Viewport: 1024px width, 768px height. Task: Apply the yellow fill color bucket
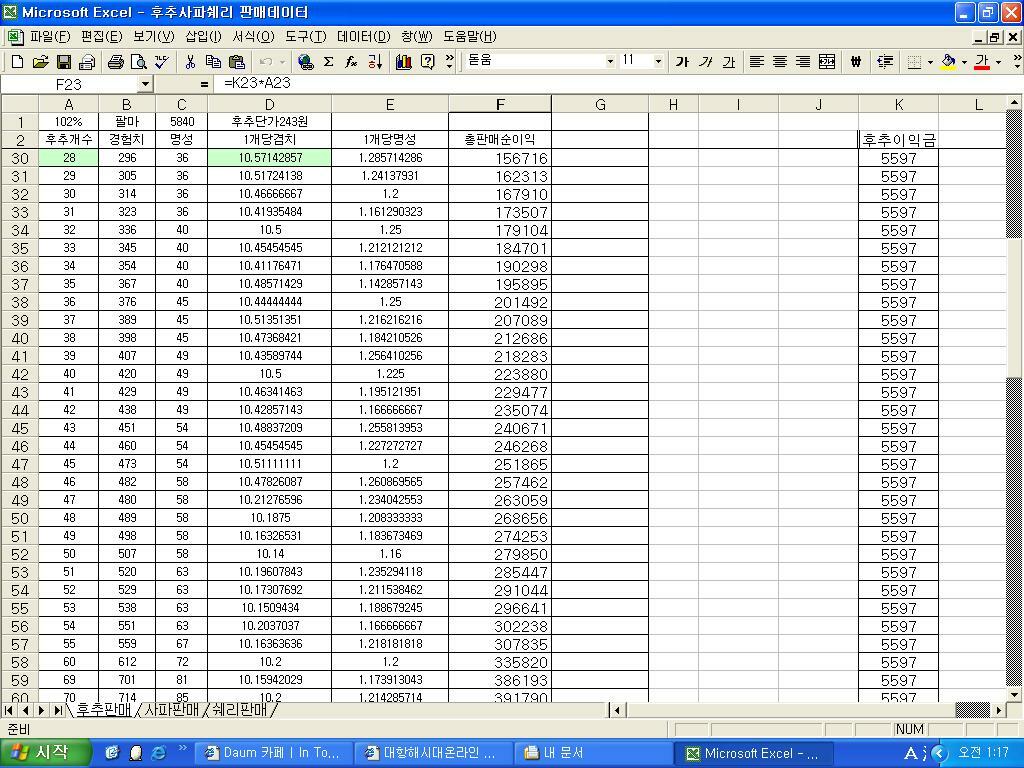click(x=948, y=62)
